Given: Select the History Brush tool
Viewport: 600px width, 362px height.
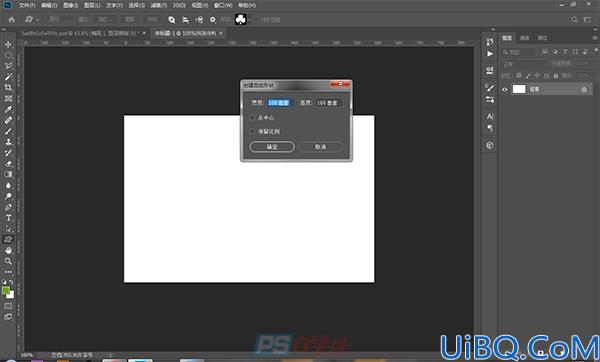Looking at the screenshot, I should click(x=8, y=153).
